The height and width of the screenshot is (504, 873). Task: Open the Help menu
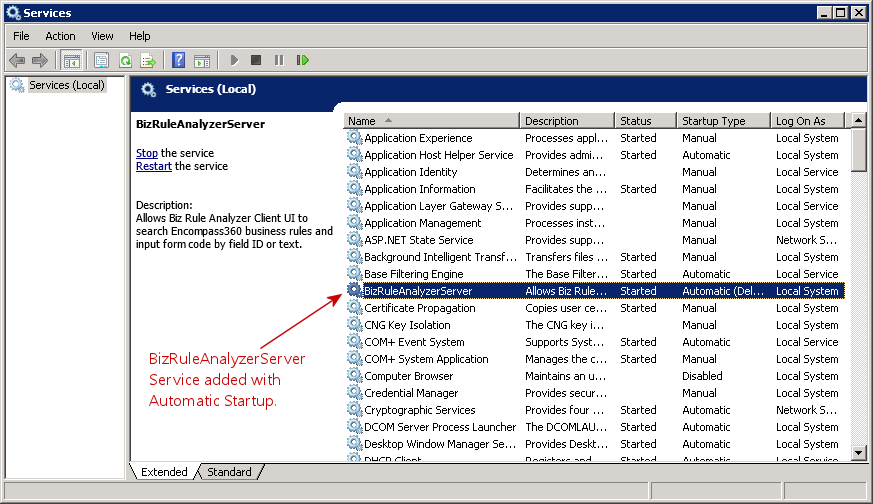(140, 36)
